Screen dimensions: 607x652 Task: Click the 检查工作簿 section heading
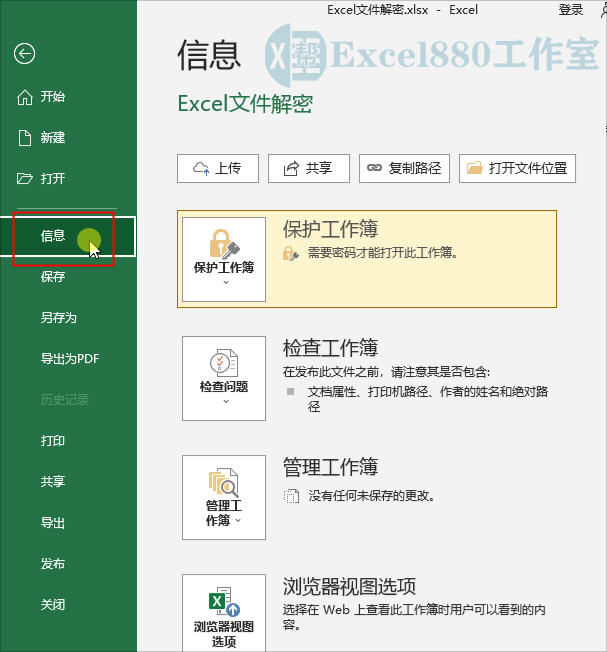[330, 348]
